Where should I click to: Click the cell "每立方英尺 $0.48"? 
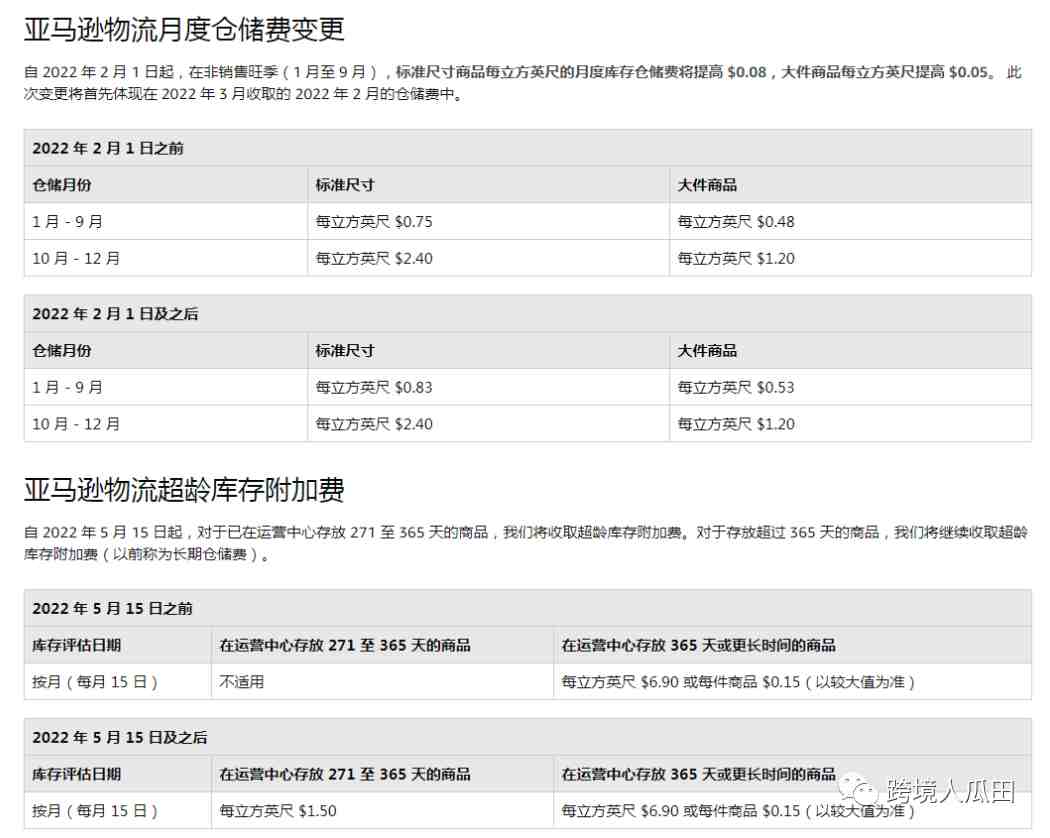pyautogui.click(x=850, y=222)
